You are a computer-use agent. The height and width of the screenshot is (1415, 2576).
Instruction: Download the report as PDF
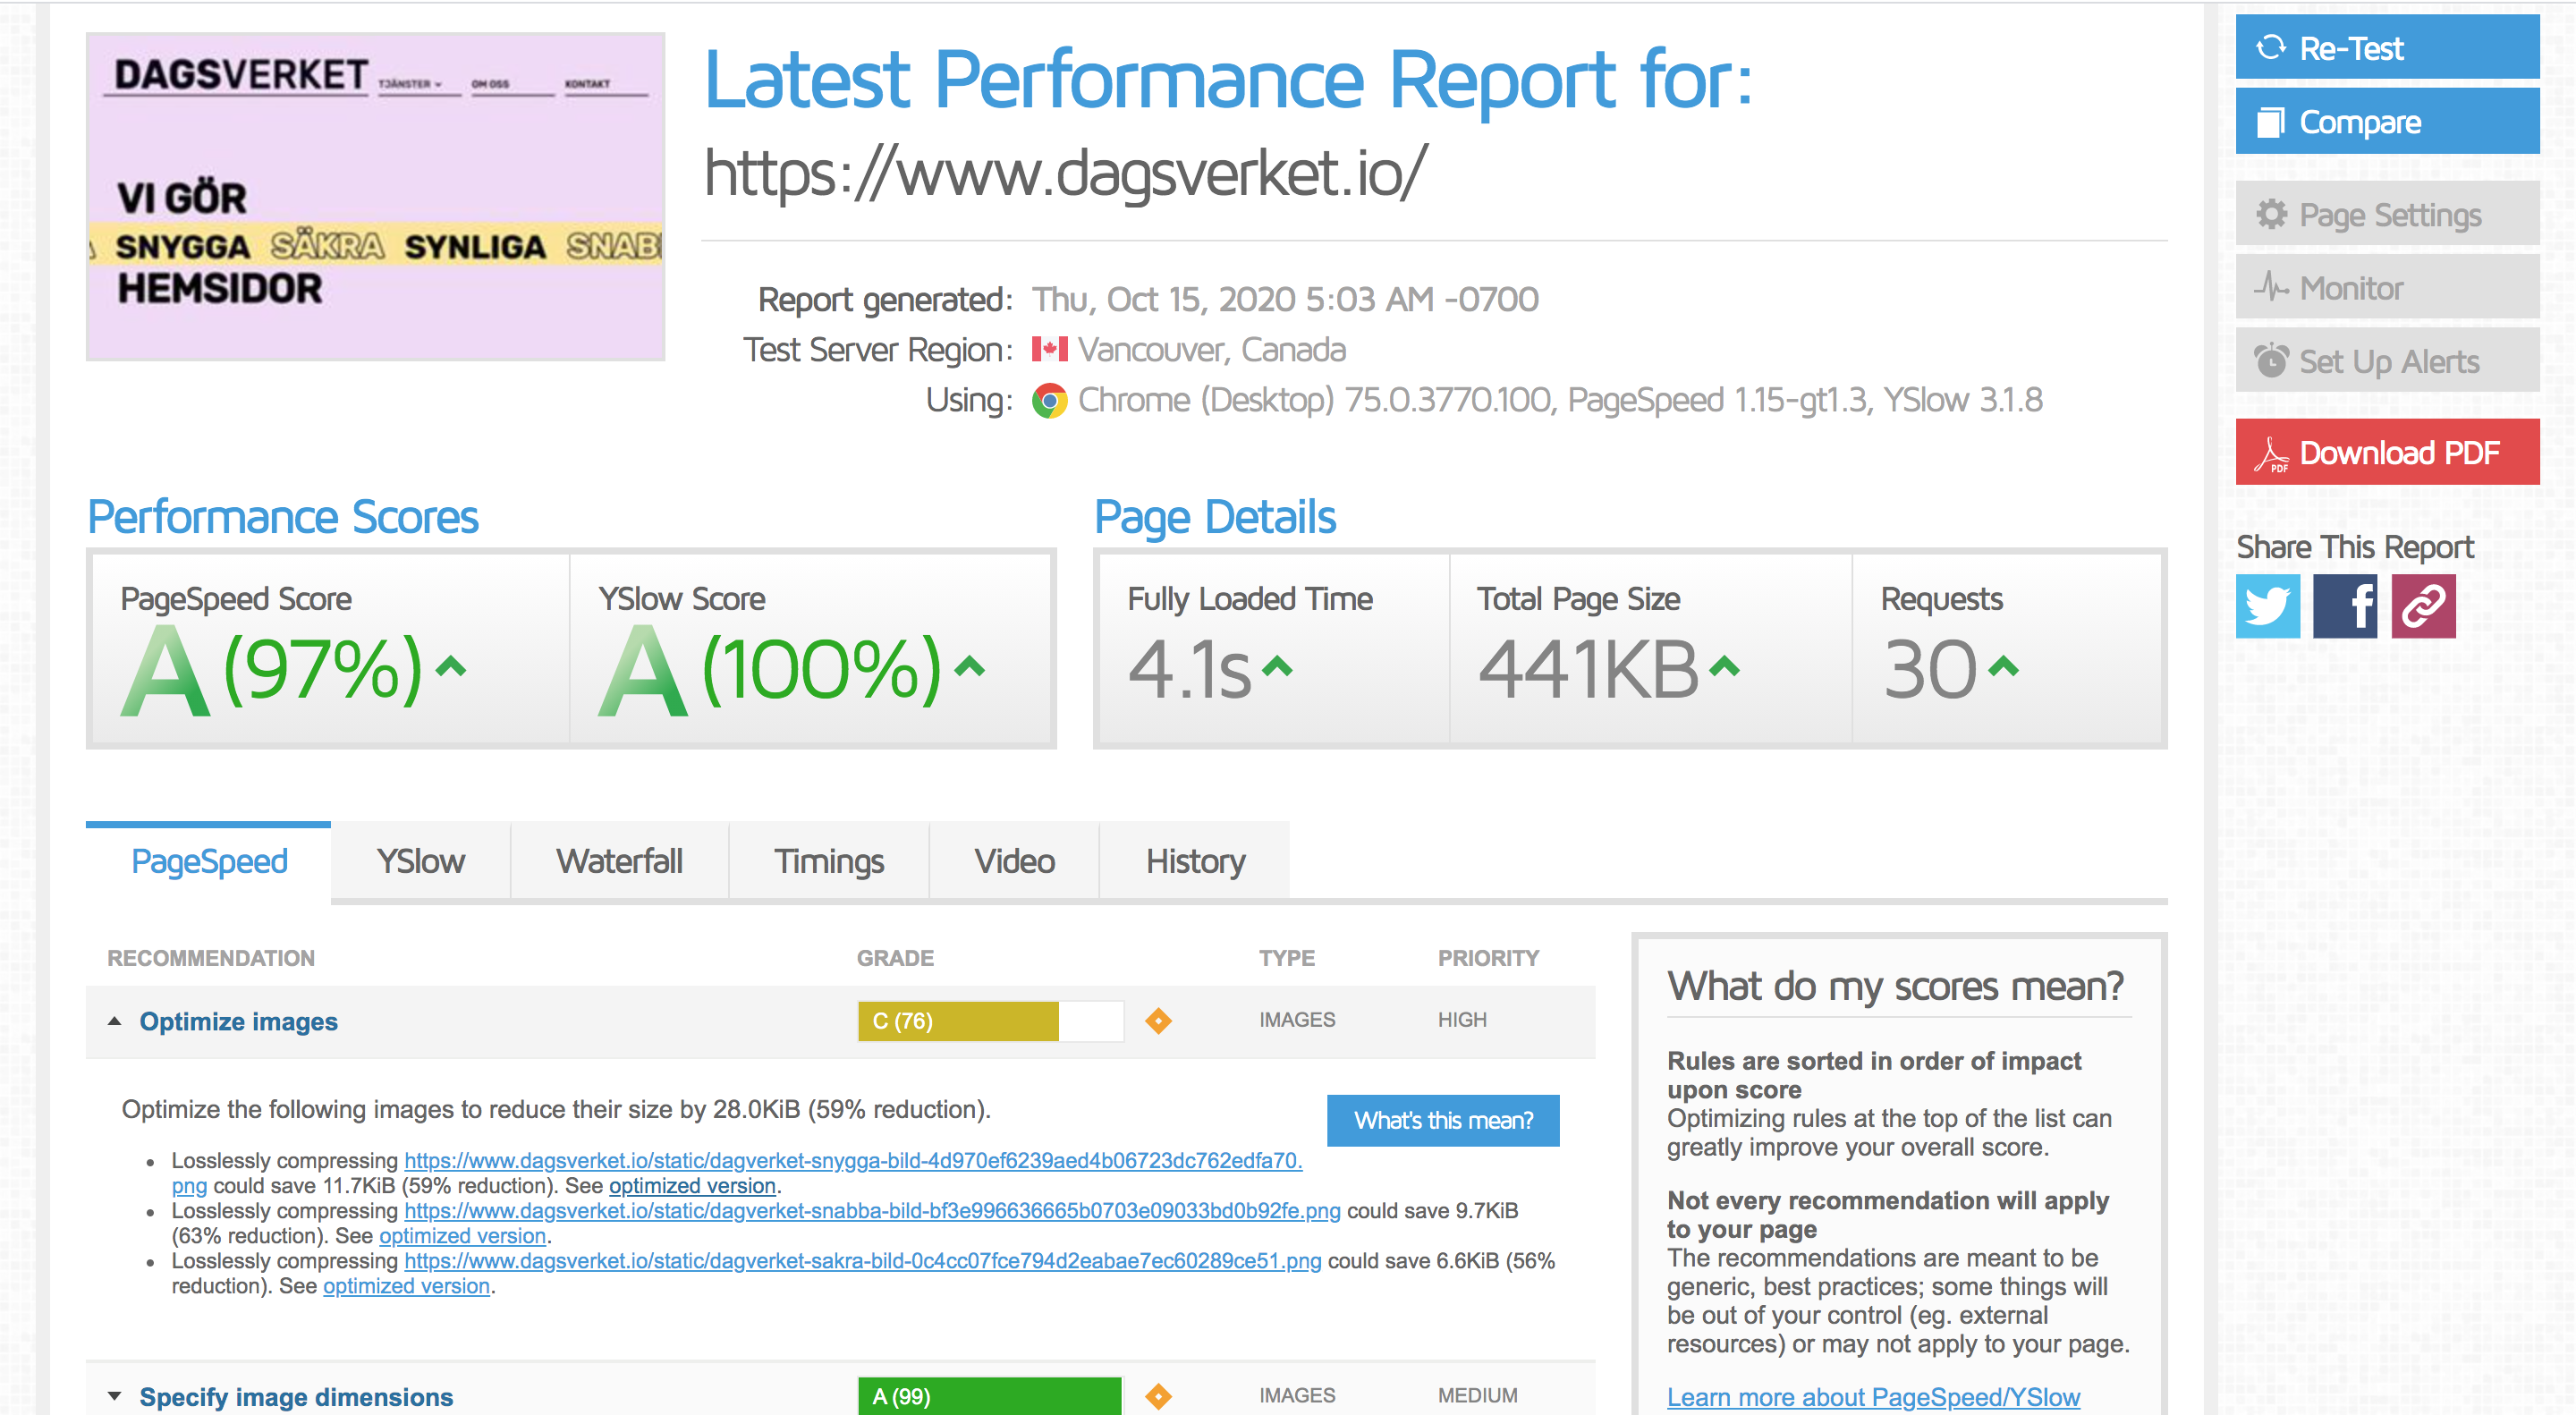(2387, 452)
